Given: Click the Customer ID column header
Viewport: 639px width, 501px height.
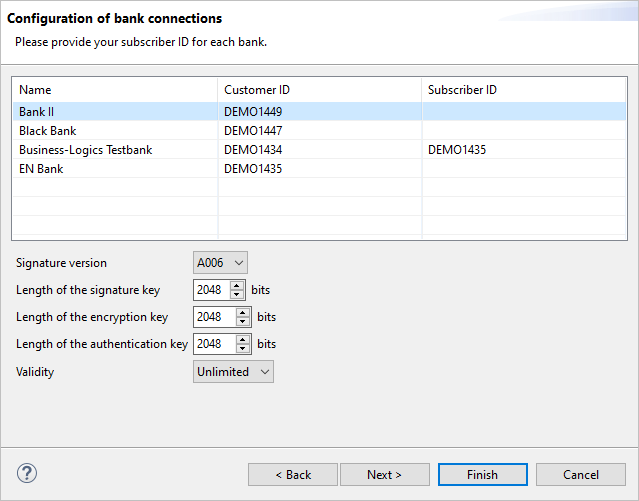Looking at the screenshot, I should [x=319, y=90].
